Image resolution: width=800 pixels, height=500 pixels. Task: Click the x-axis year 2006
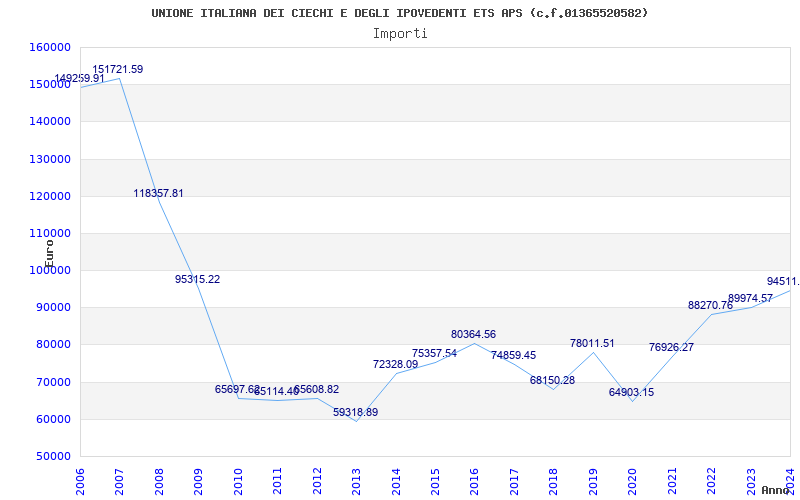(x=80, y=481)
